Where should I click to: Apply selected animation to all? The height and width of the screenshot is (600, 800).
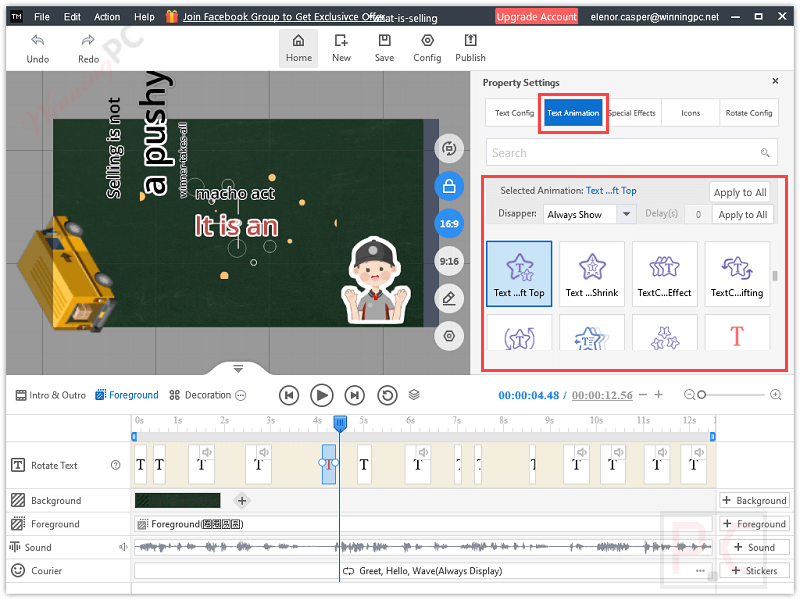[740, 192]
